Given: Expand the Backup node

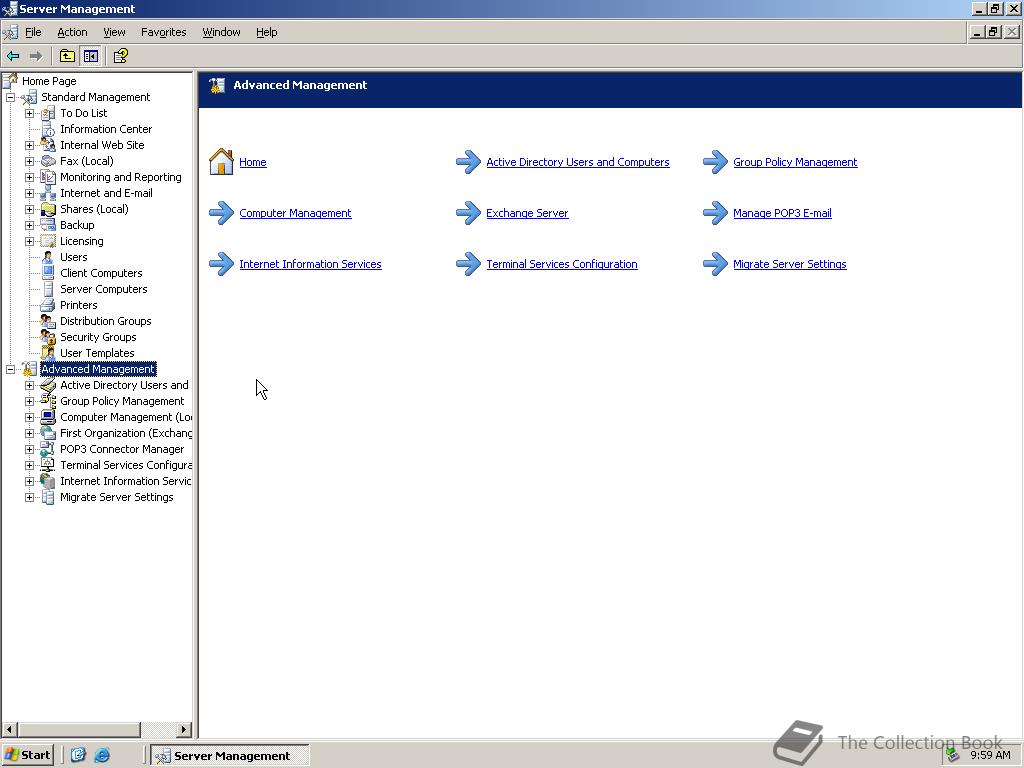Looking at the screenshot, I should (x=29, y=225).
